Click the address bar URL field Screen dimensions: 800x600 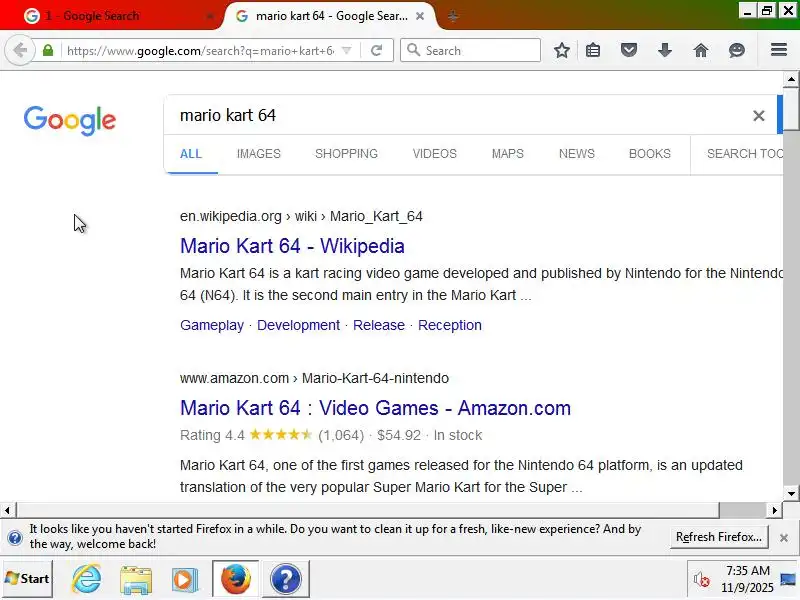(x=200, y=51)
